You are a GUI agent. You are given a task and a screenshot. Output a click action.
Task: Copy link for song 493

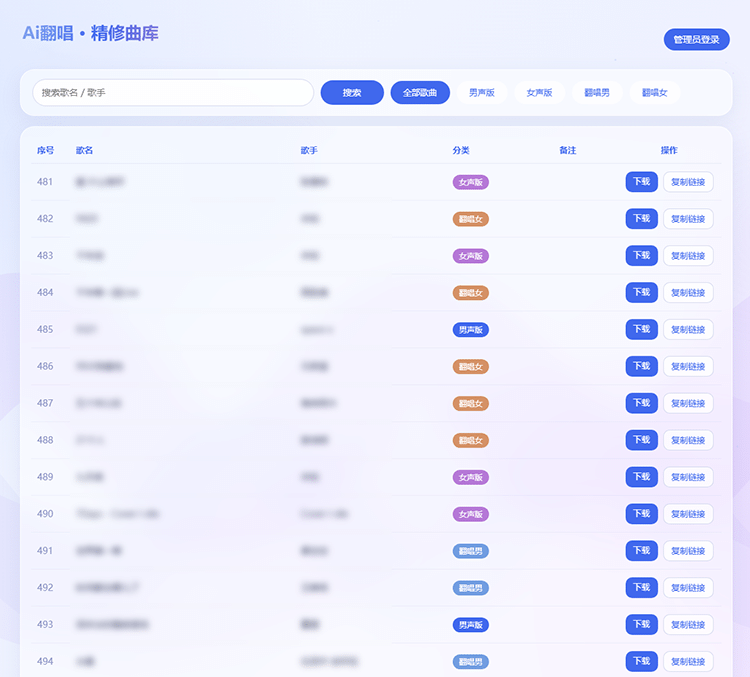click(x=688, y=624)
